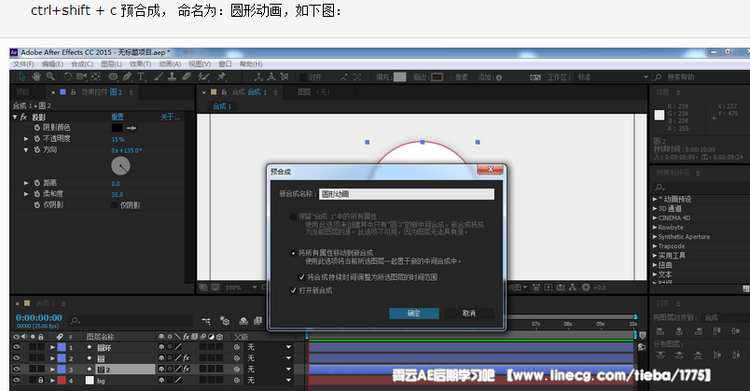Hide the bg layer with its eye icon
750x391 pixels.
(17, 380)
